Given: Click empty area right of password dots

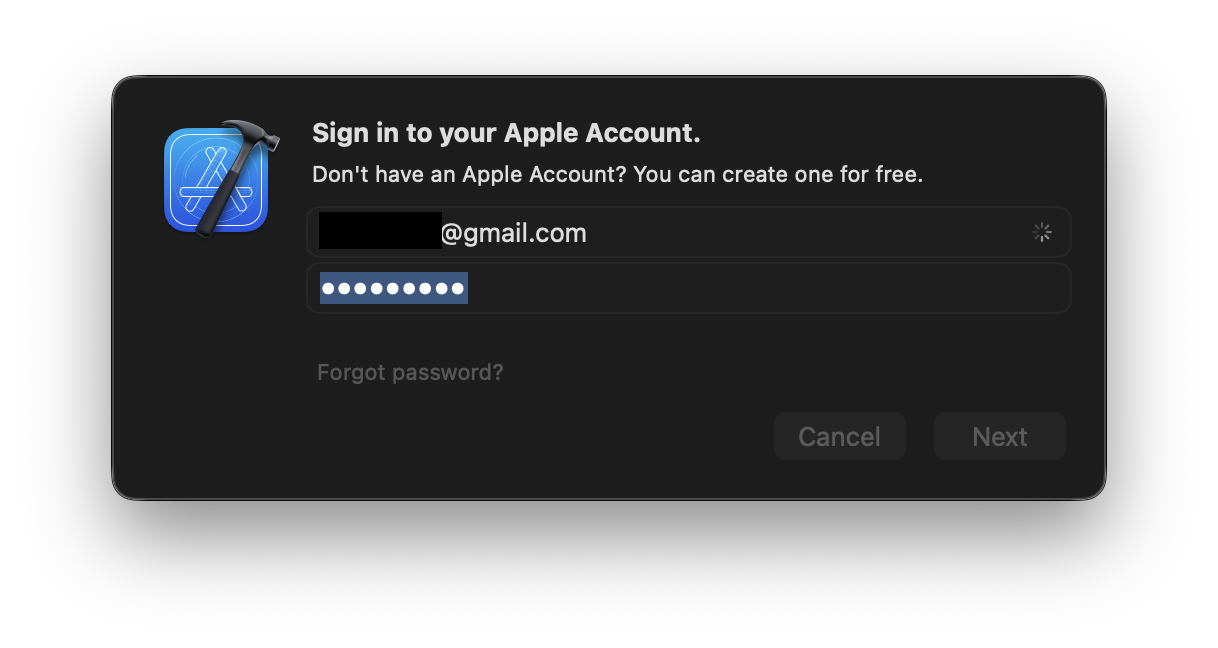Looking at the screenshot, I should point(760,289).
